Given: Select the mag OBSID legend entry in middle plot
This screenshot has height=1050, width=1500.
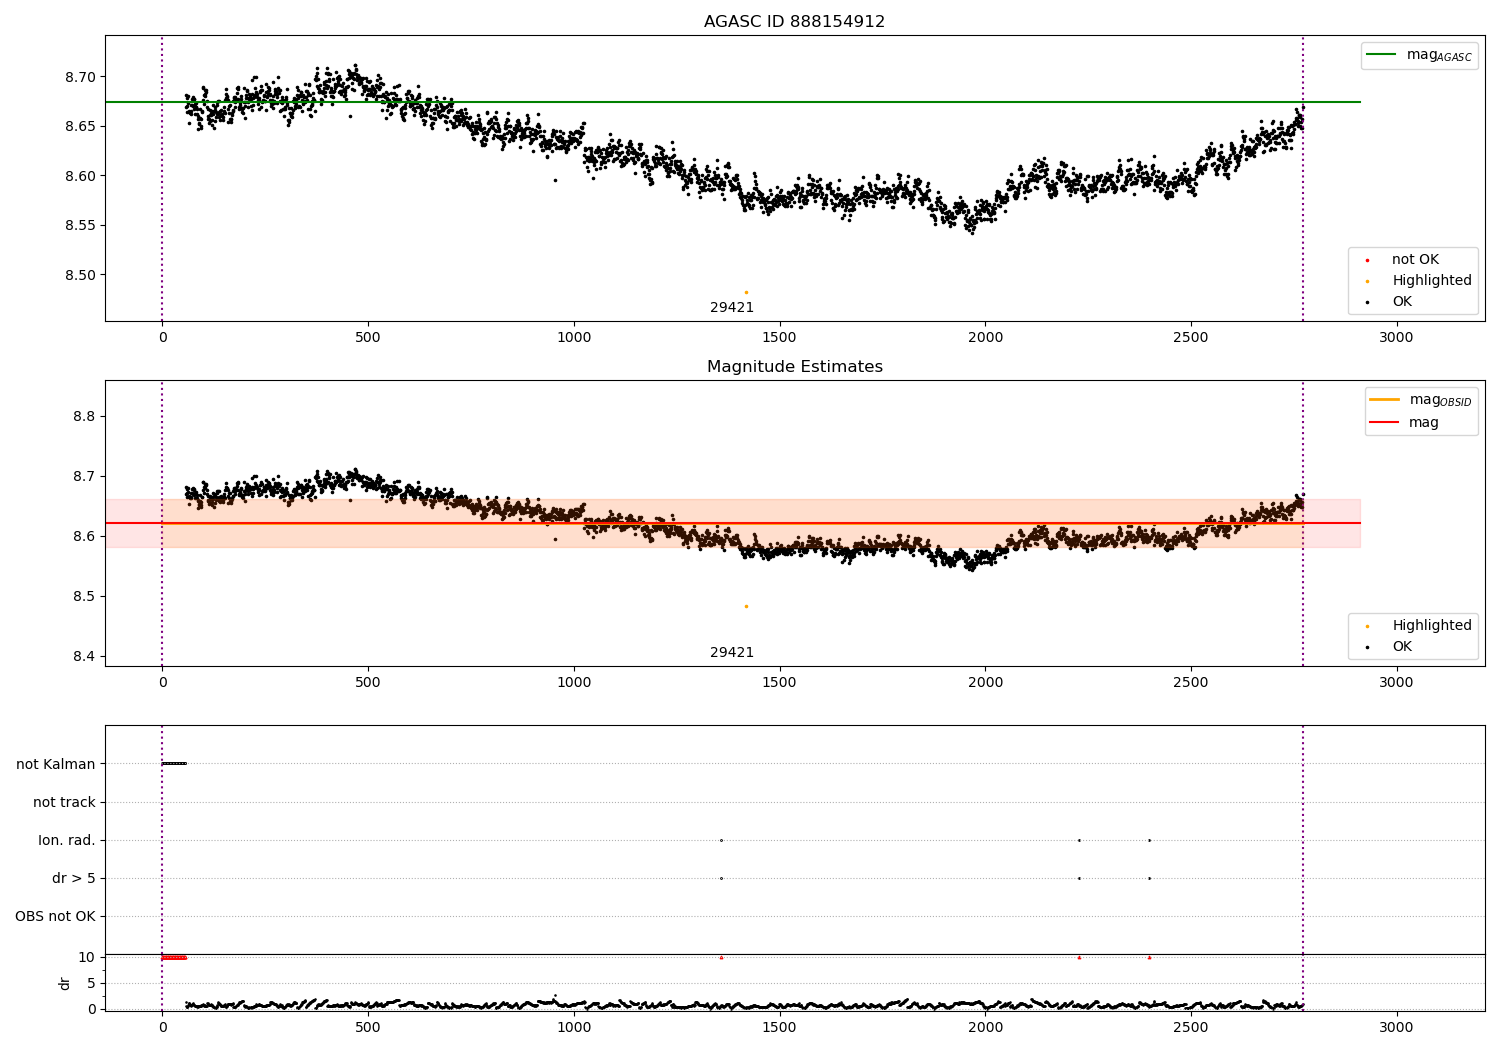Looking at the screenshot, I should (x=1421, y=400).
